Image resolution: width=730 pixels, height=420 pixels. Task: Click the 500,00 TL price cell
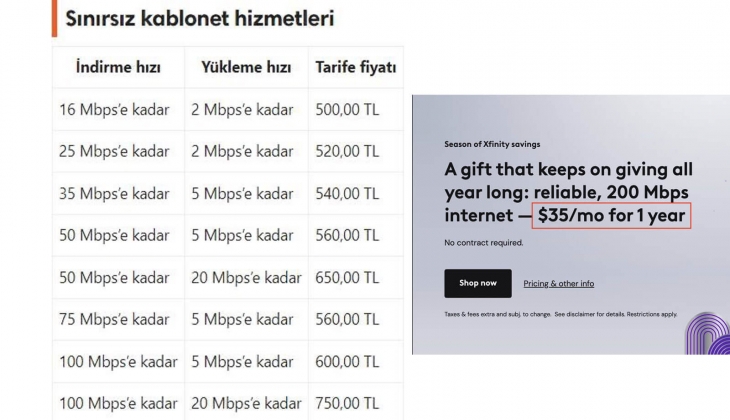click(x=346, y=109)
